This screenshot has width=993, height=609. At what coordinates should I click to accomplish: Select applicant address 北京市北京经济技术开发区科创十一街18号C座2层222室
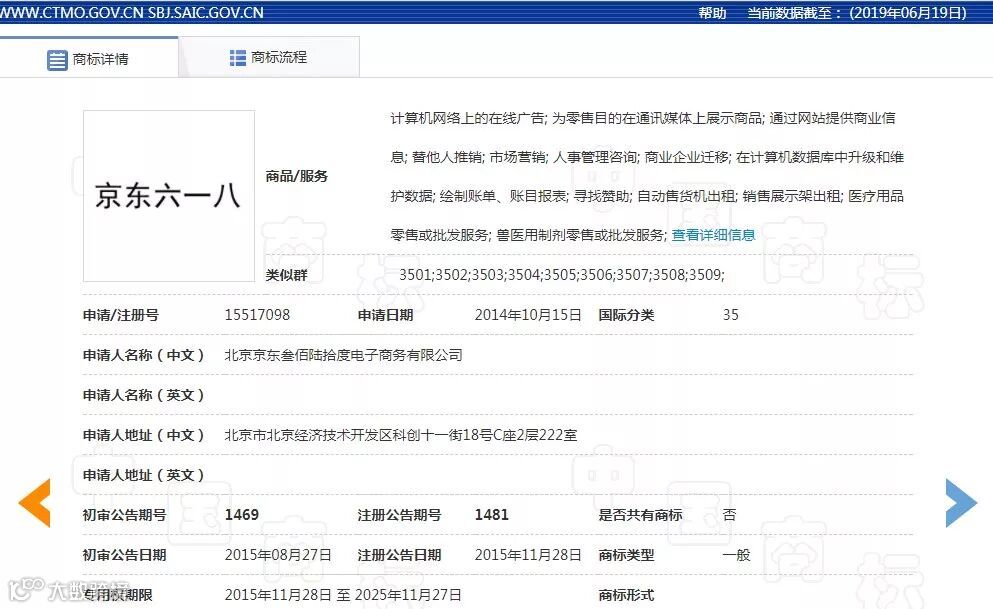point(401,435)
